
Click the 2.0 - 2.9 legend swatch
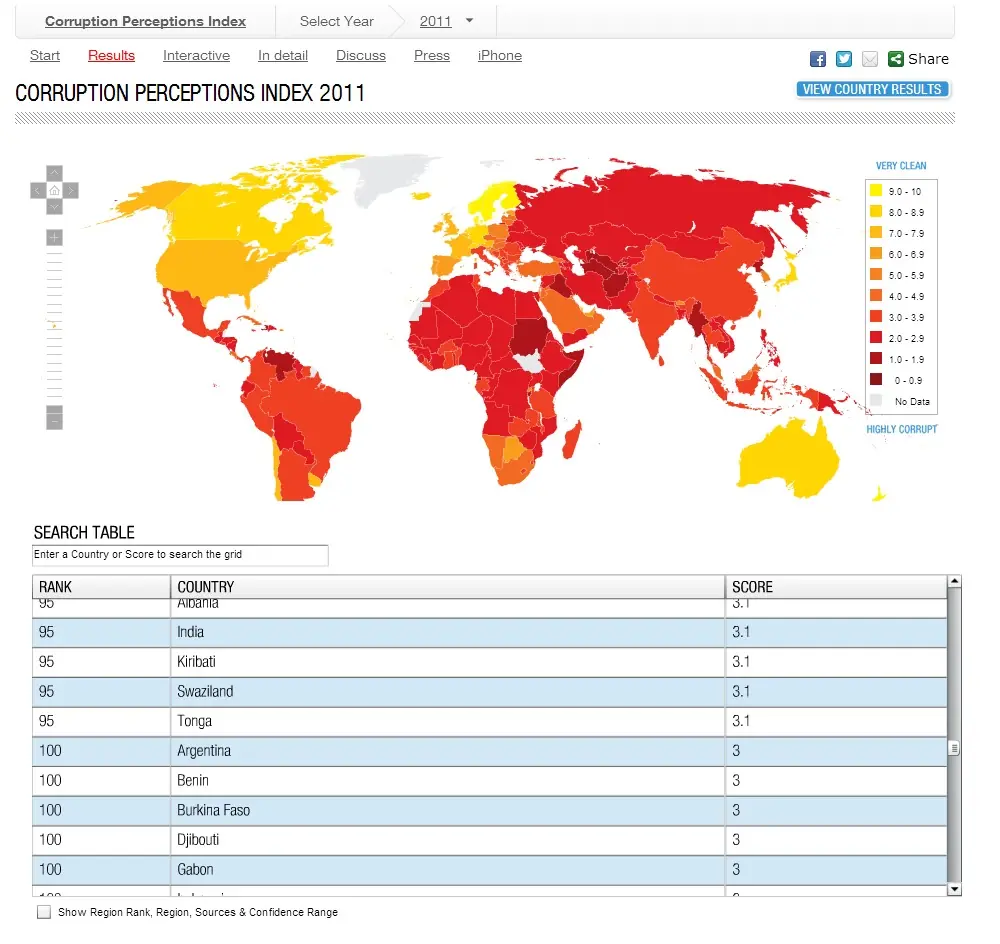876,337
